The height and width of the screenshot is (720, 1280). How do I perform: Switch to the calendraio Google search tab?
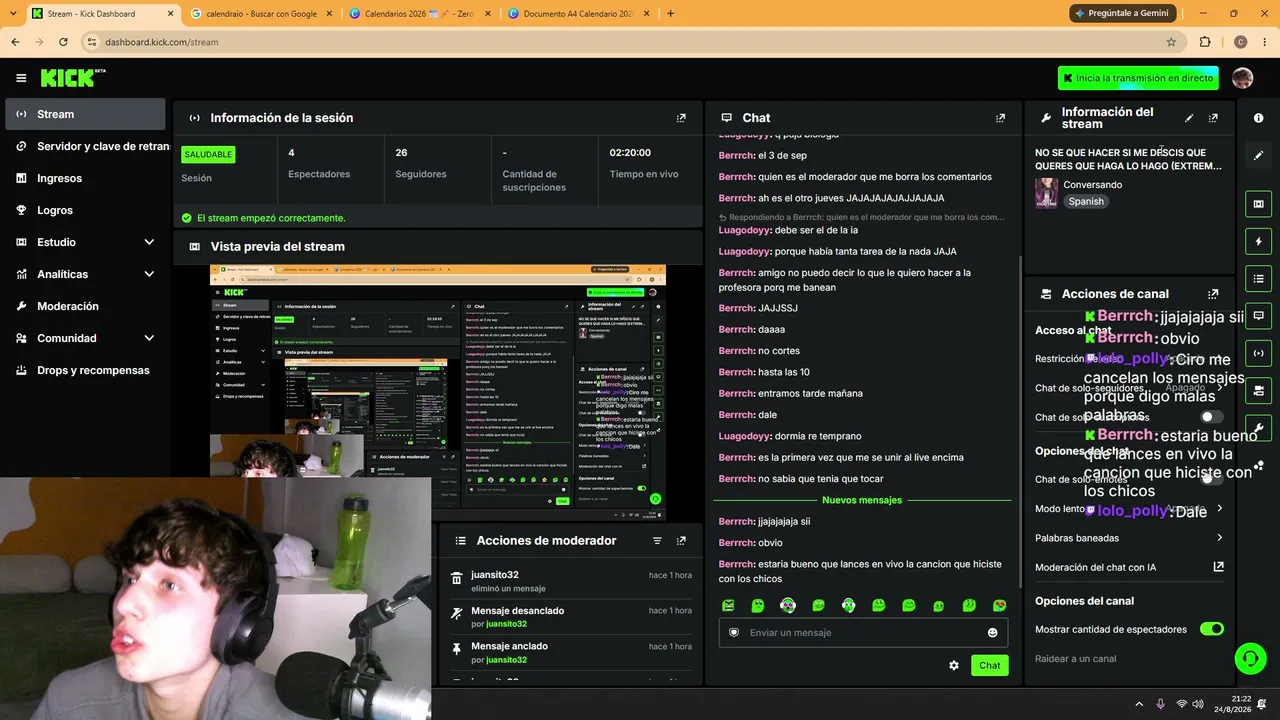(x=260, y=13)
